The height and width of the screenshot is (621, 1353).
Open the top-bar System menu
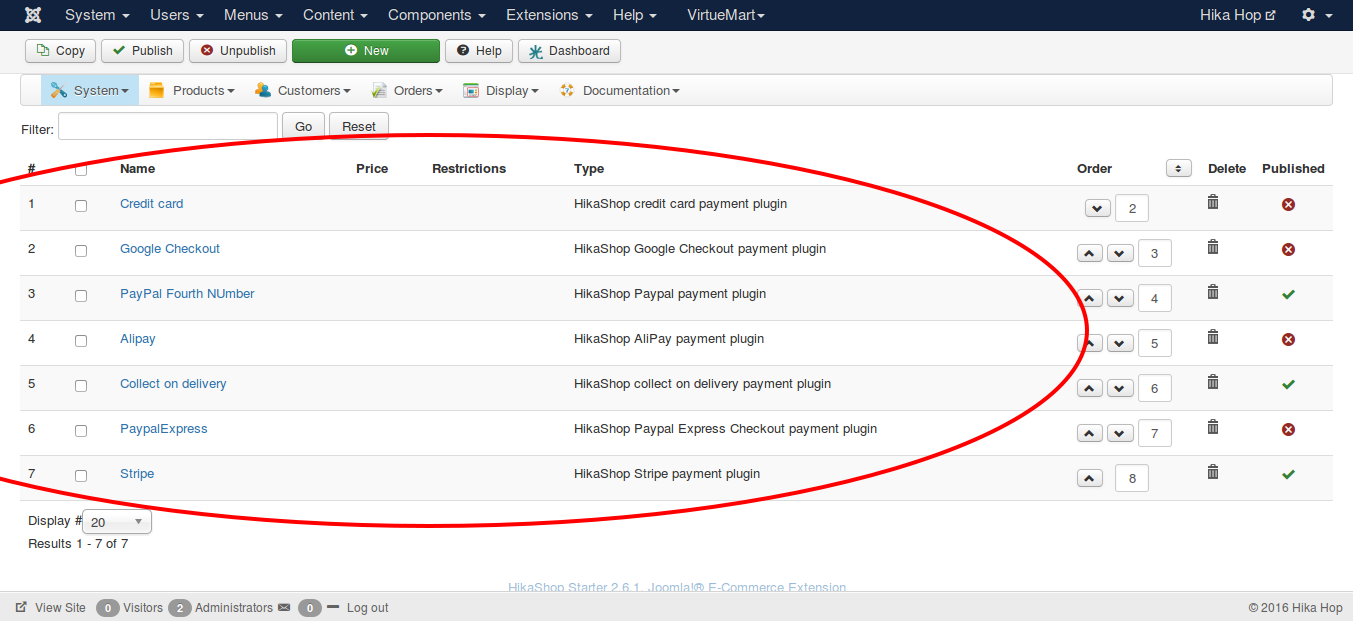click(x=97, y=15)
